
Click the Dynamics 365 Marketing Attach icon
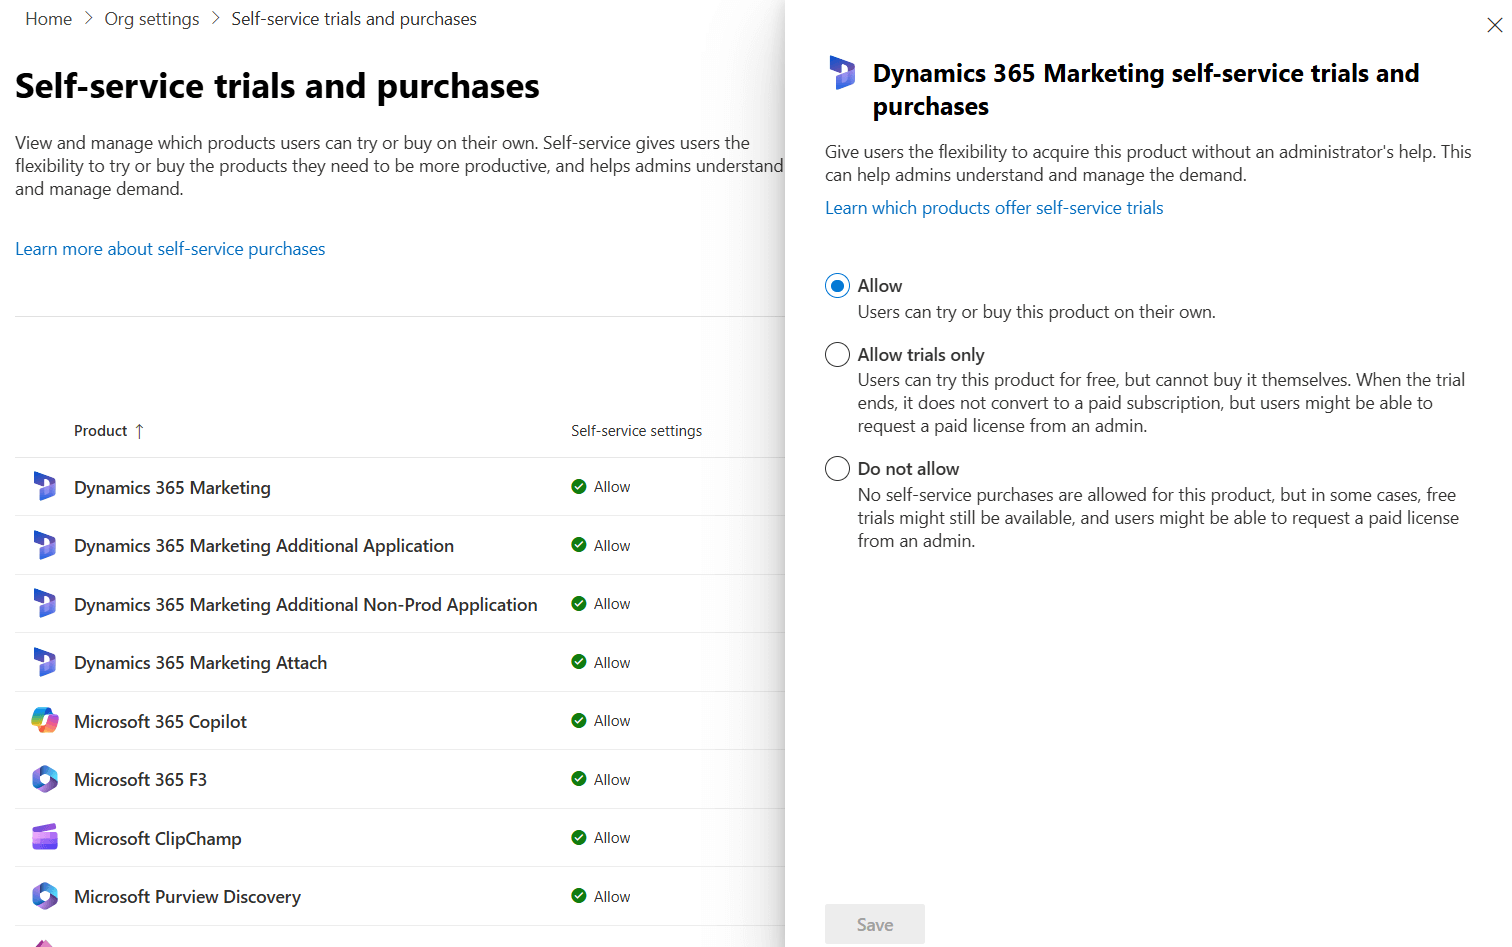point(45,662)
